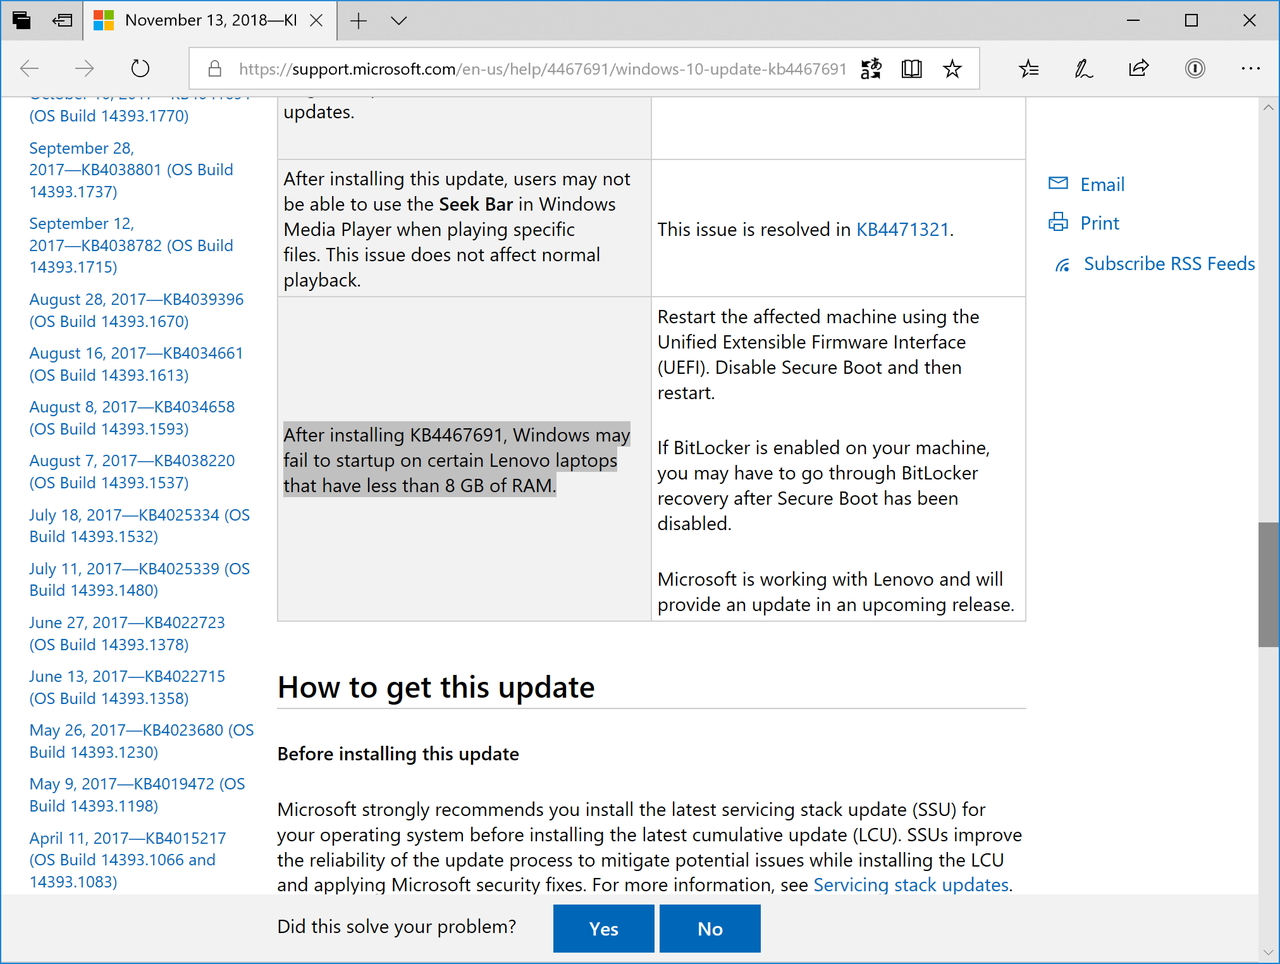Click 'Before installing this update' subheading
The image size is (1280, 964).
pos(398,754)
